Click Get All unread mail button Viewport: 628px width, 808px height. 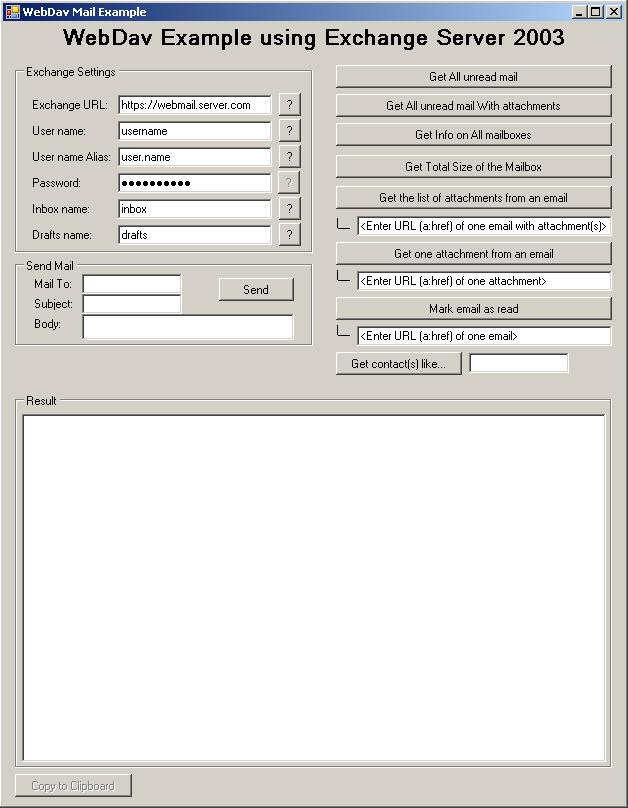(473, 77)
